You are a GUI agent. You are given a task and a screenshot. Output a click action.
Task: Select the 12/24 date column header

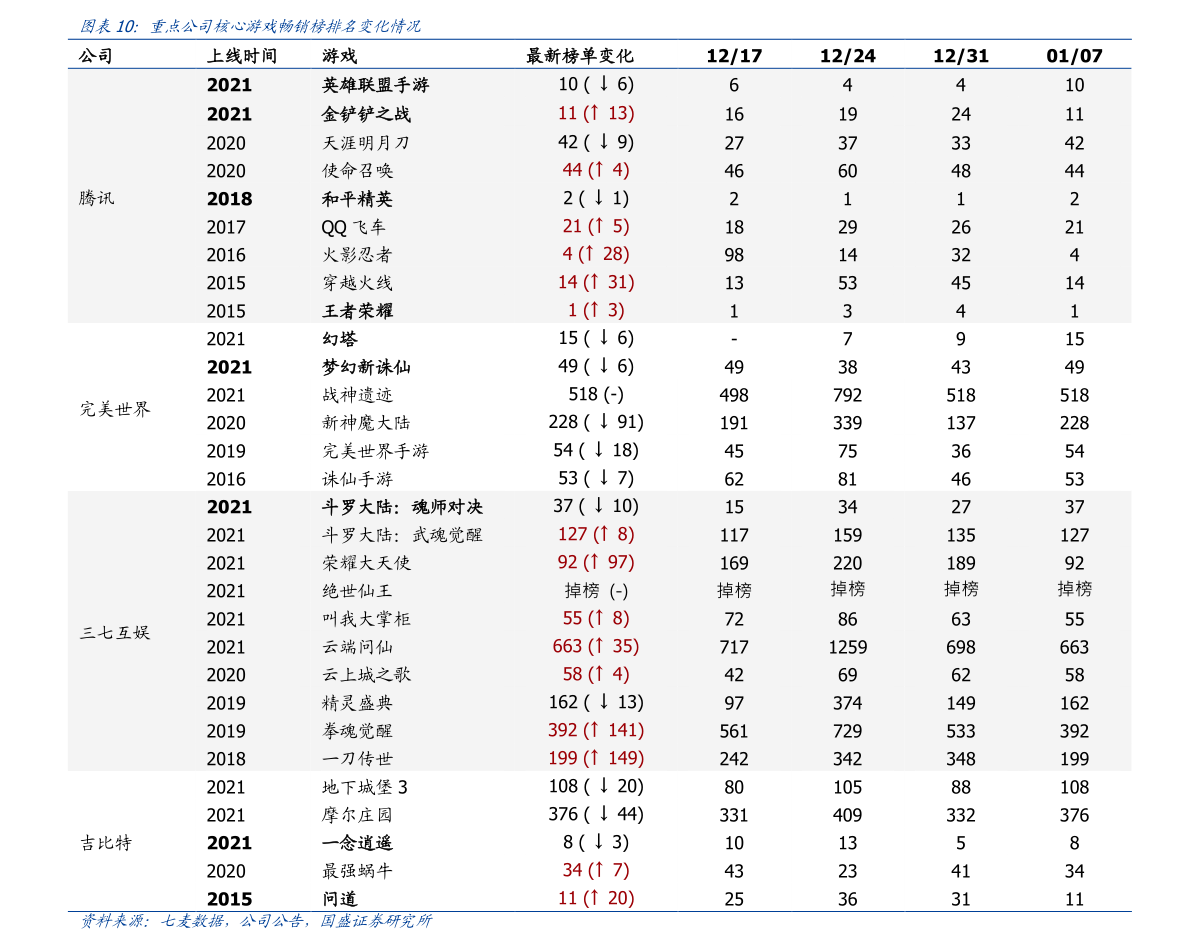point(847,56)
